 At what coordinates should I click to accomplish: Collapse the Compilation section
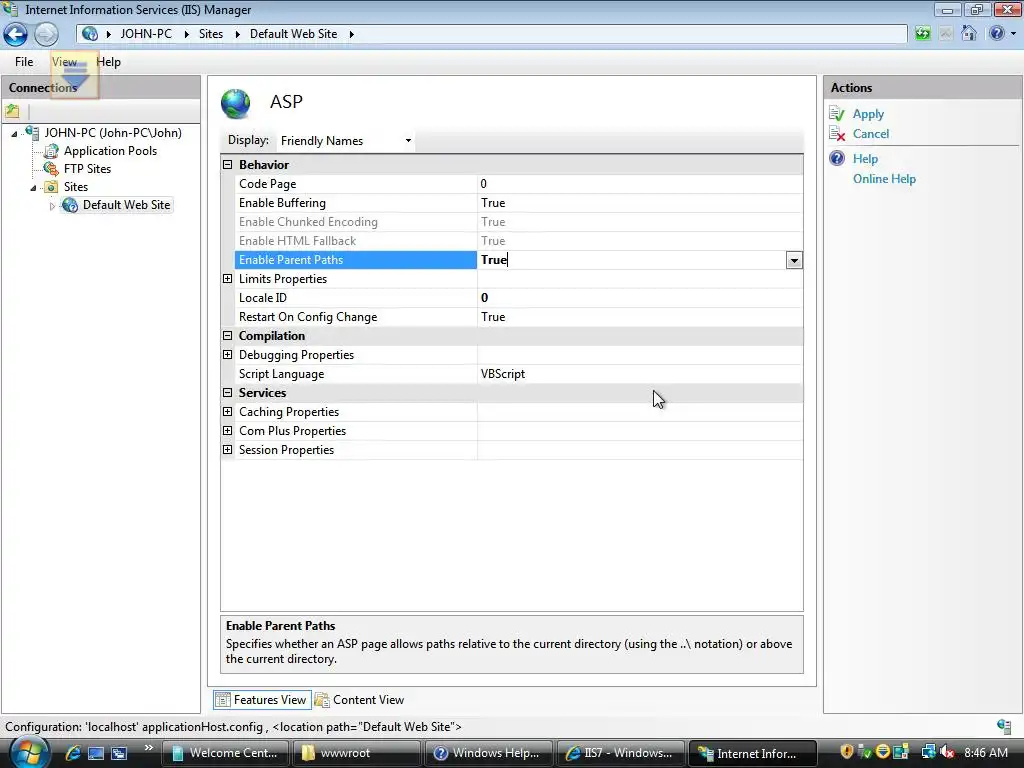point(227,336)
